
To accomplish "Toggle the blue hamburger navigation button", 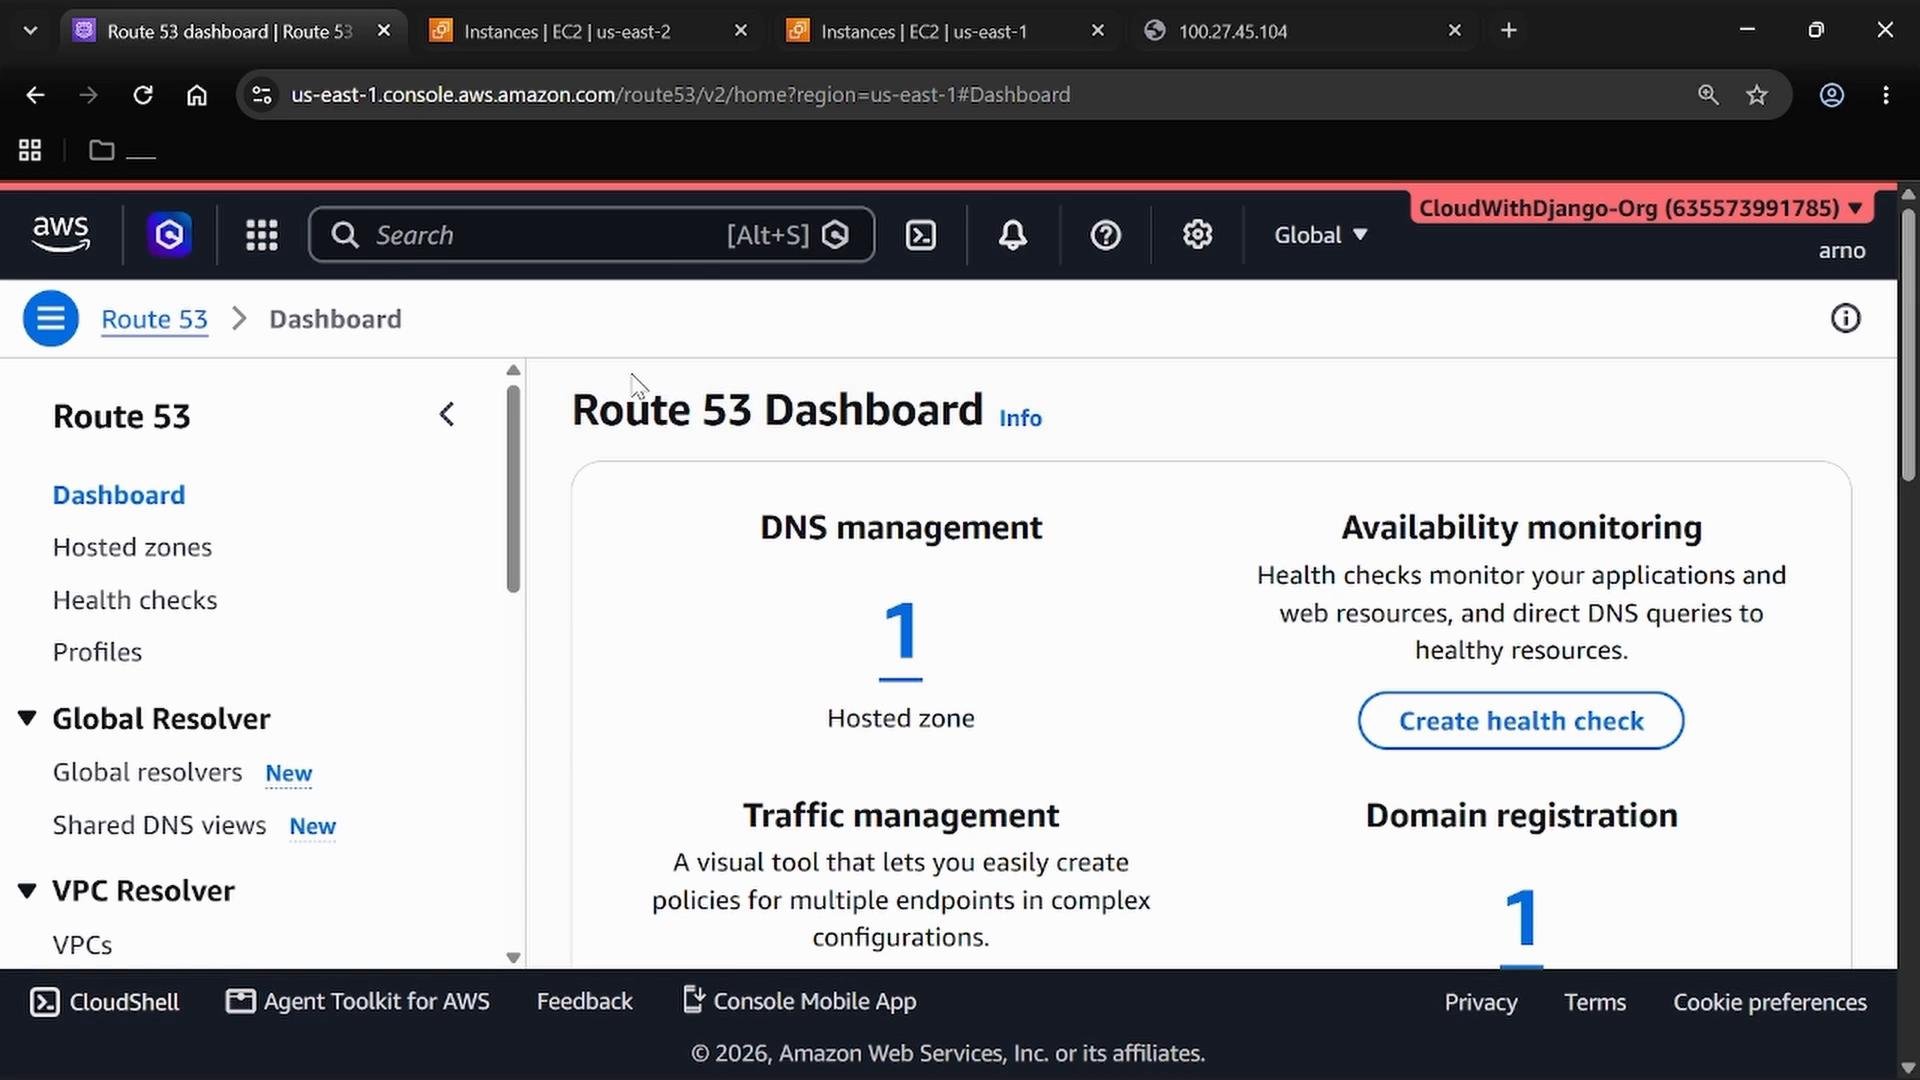I will point(51,319).
